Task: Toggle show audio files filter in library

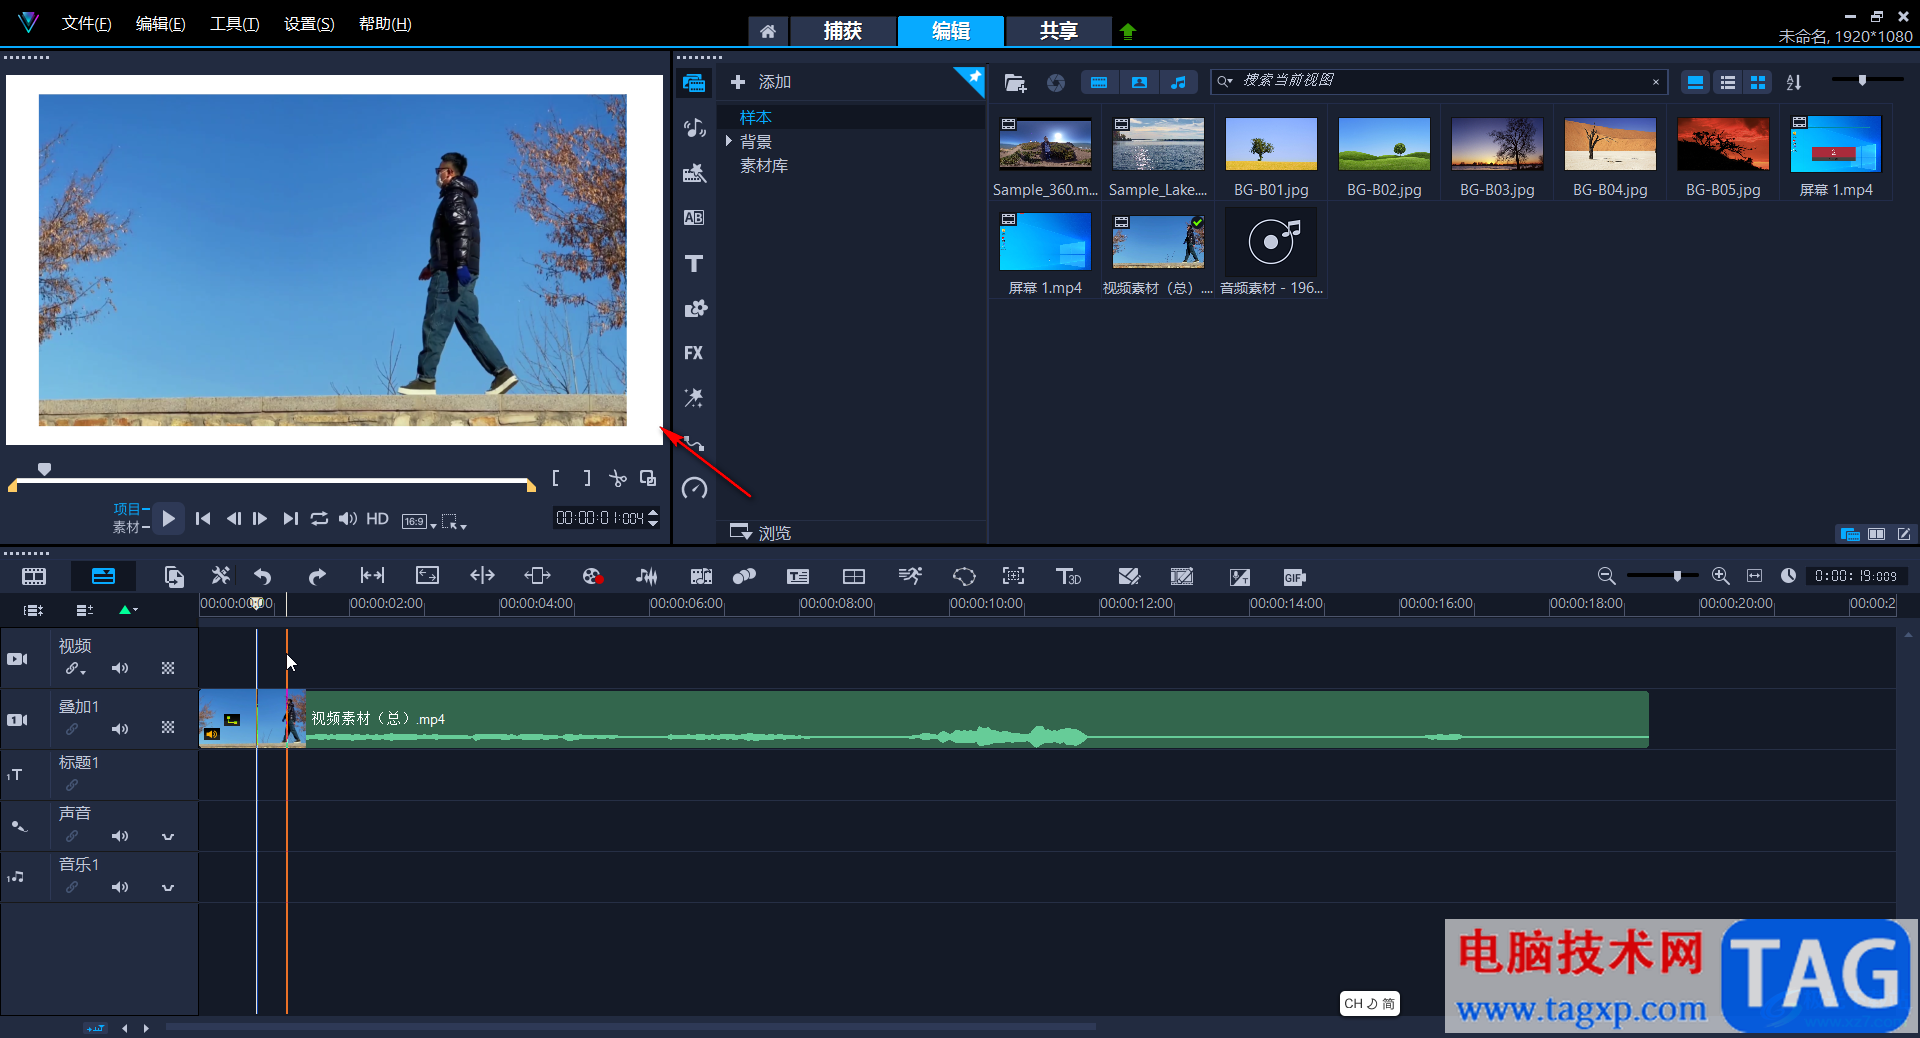Action: pyautogui.click(x=1179, y=82)
